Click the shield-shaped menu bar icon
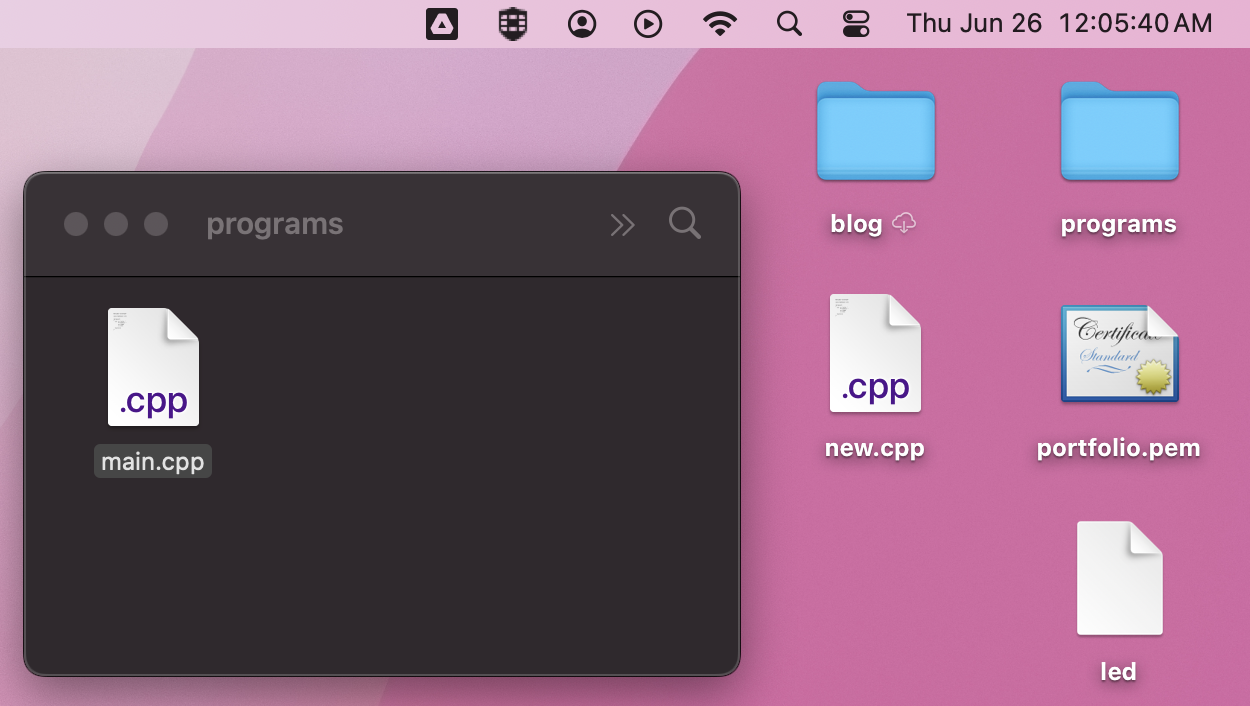Viewport: 1250px width, 706px height. pyautogui.click(x=512, y=23)
